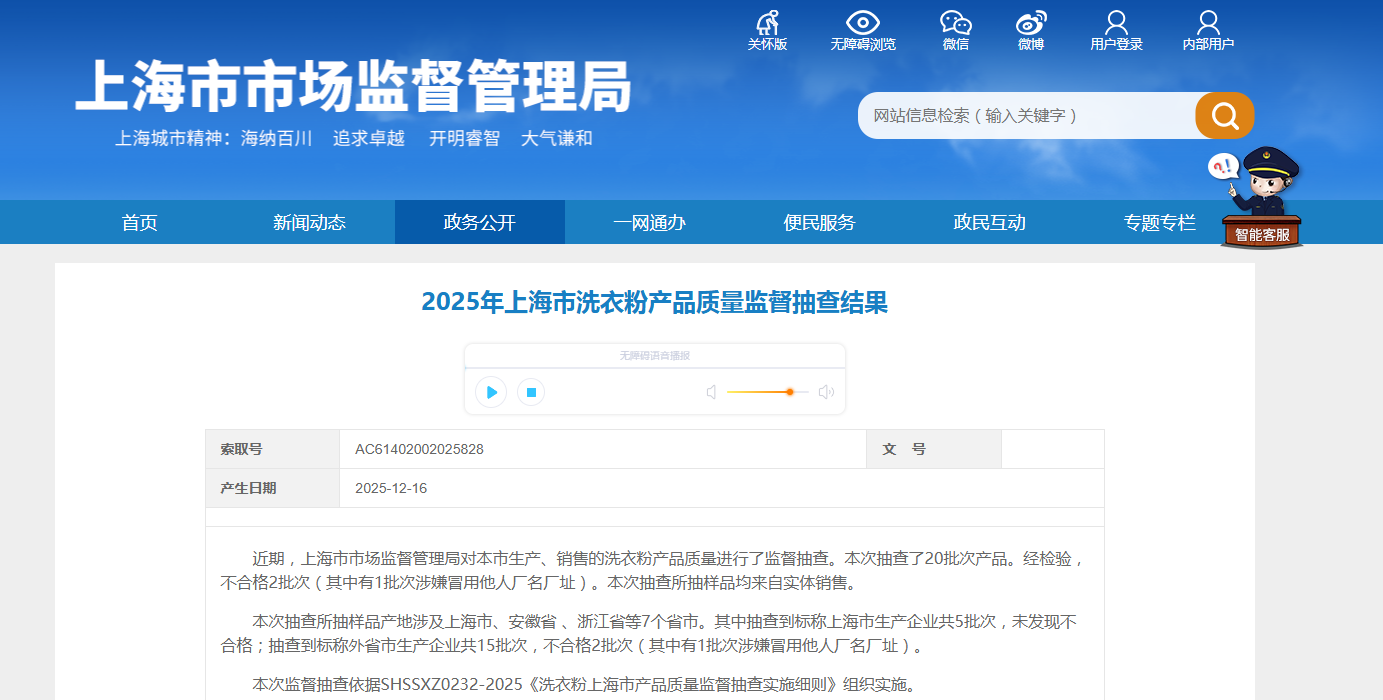
Task: Click the orange search magnifier button
Action: click(1224, 116)
